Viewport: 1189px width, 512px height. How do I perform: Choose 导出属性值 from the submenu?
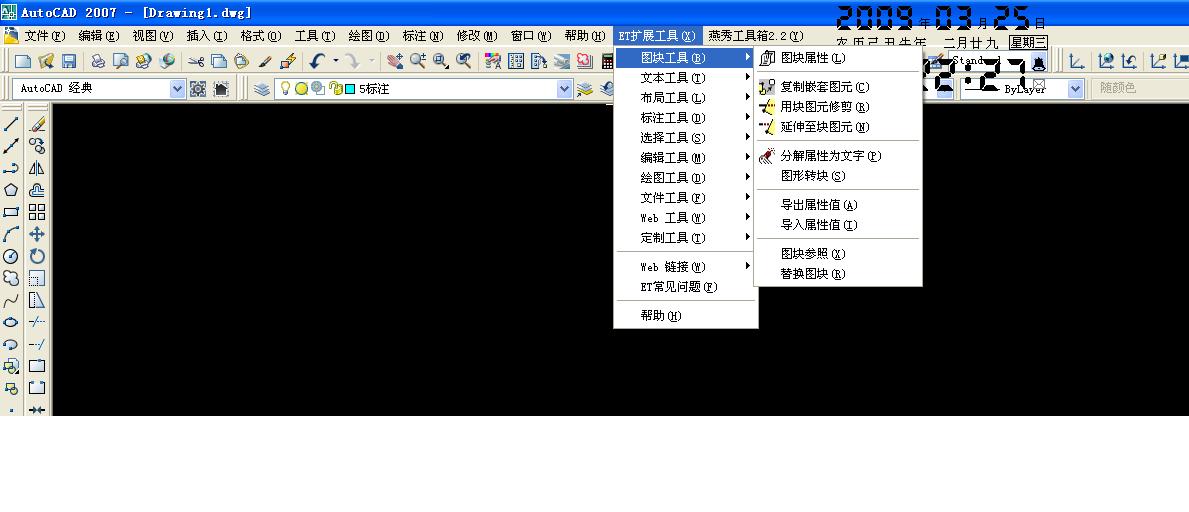tap(838, 205)
